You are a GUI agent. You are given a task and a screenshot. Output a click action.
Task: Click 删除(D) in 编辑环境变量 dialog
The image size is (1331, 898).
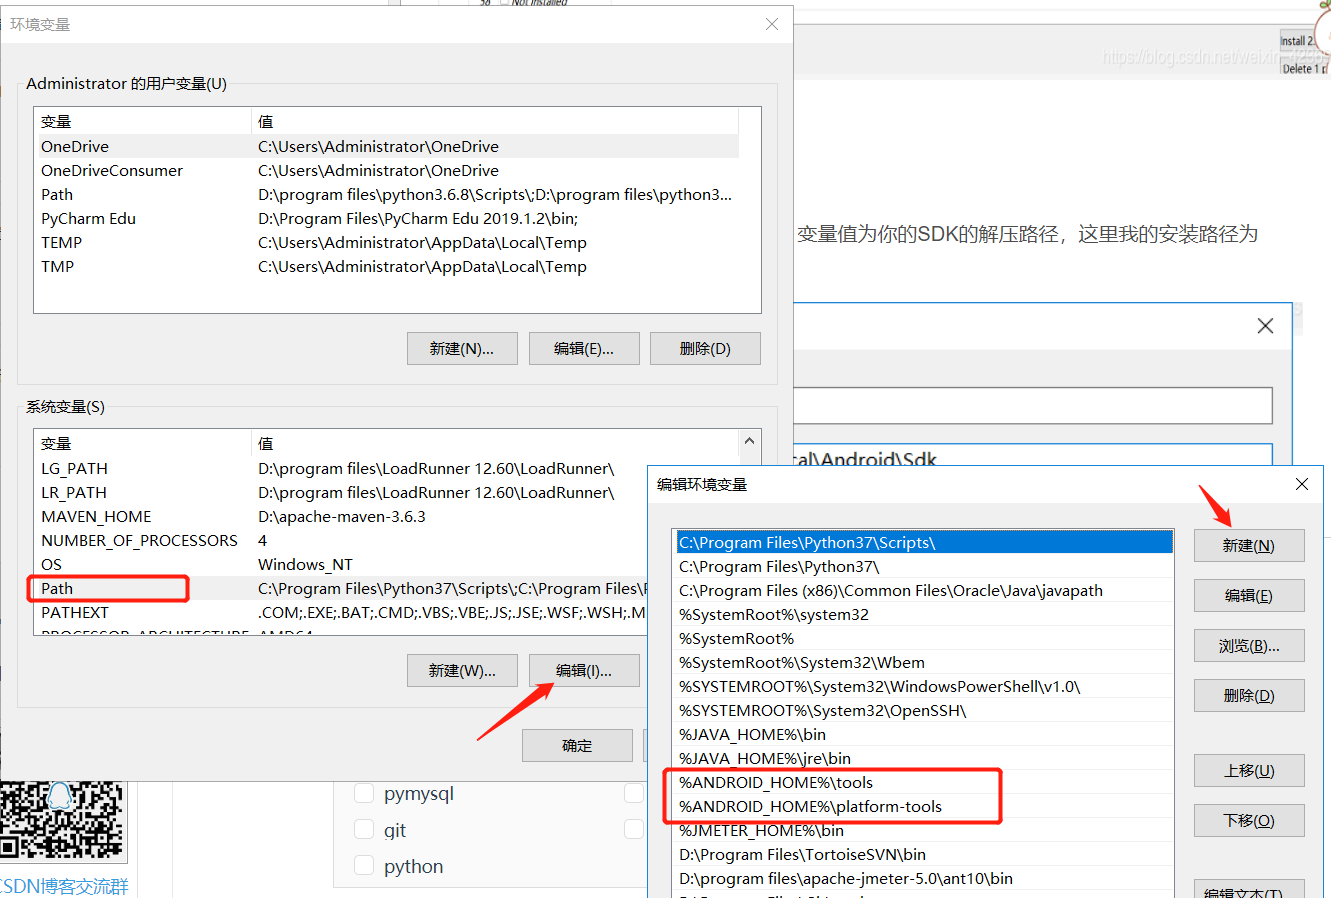pyautogui.click(x=1249, y=696)
